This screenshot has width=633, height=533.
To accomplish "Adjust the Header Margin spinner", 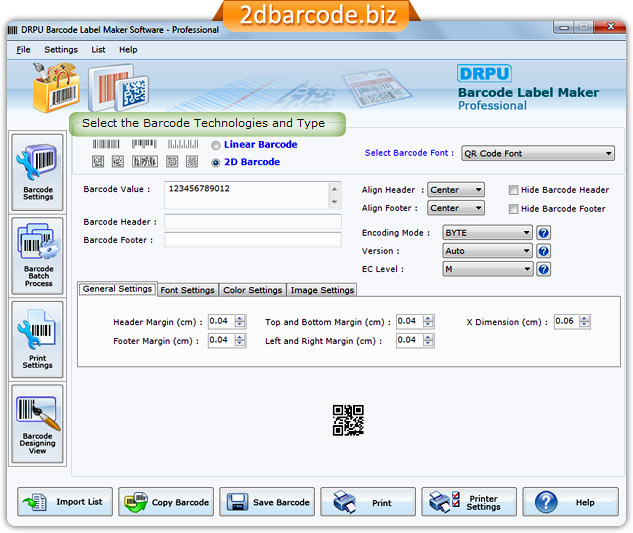I will click(240, 321).
